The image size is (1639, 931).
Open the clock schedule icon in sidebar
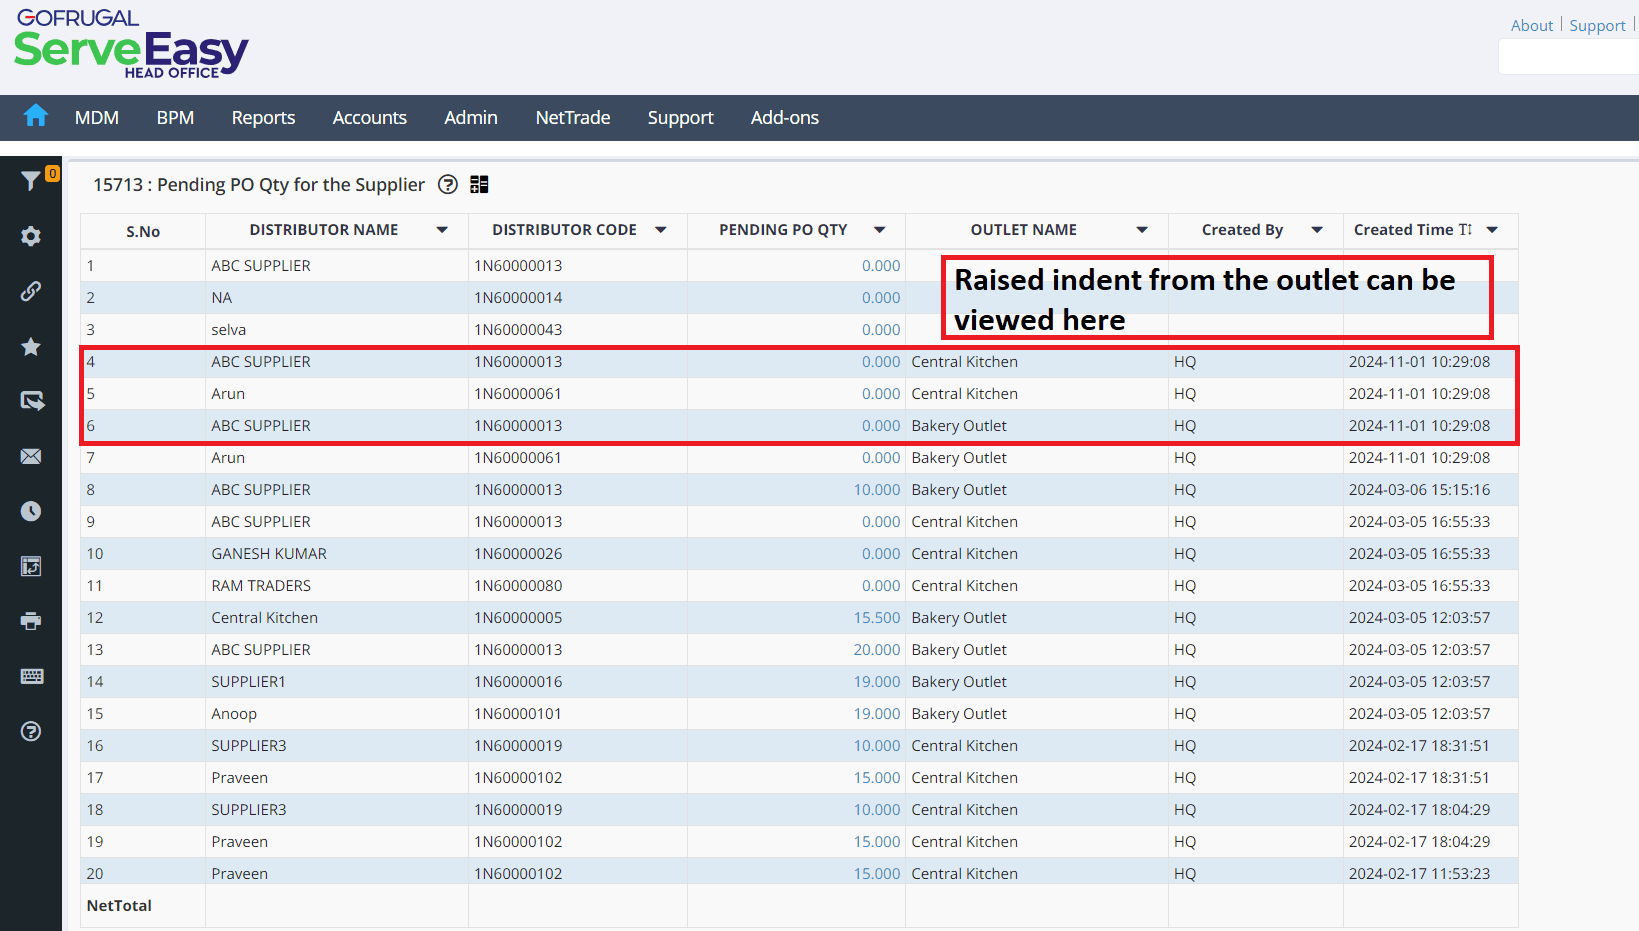tap(31, 511)
